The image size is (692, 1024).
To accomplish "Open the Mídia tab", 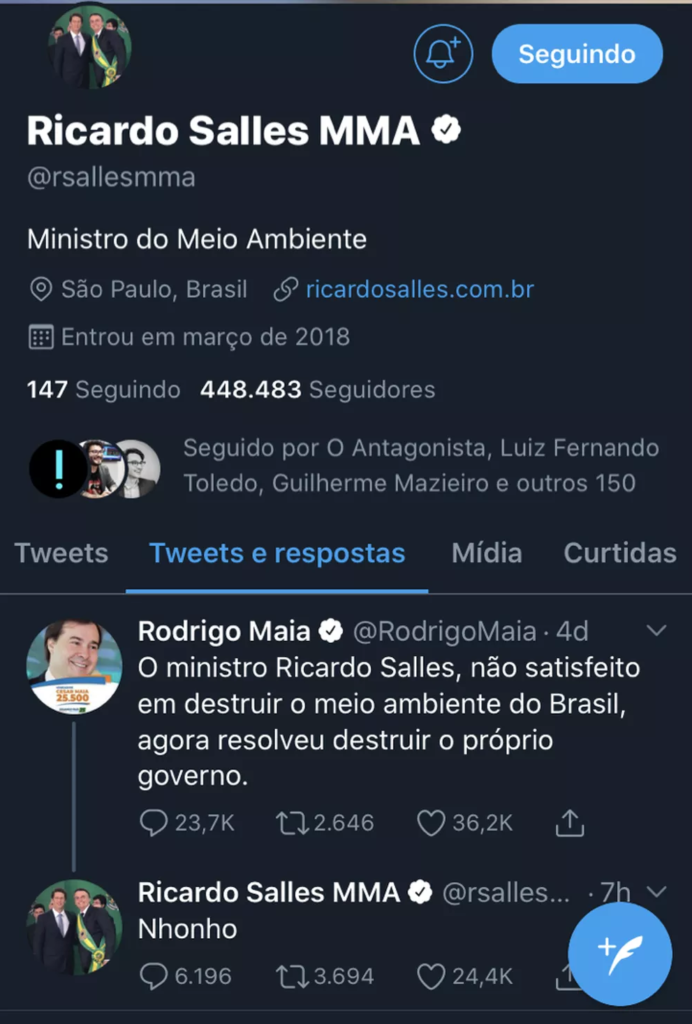I will pos(486,553).
